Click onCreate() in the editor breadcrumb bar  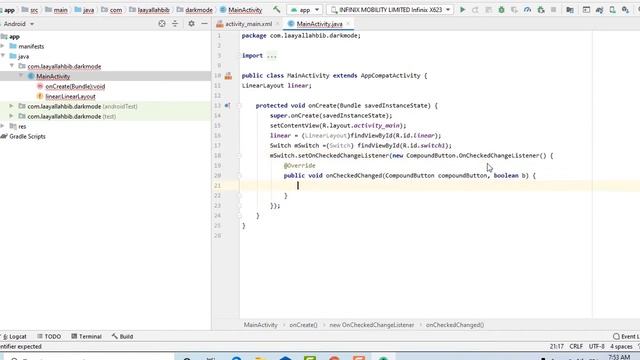tap(303, 325)
